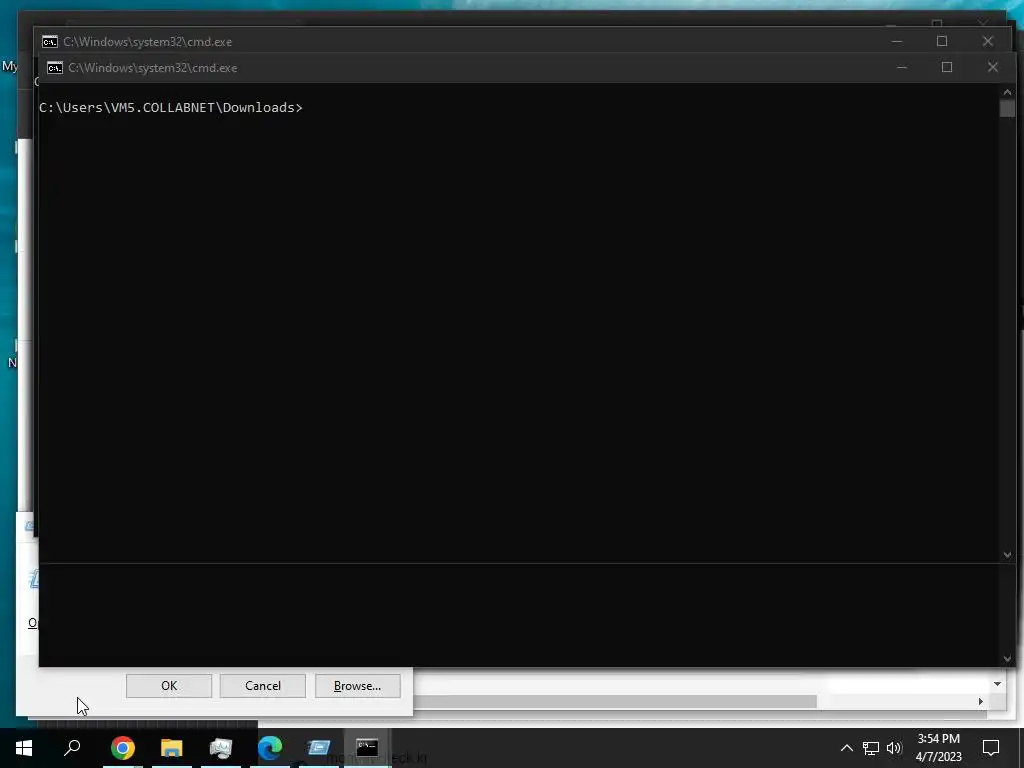Open front cmd.exe window system menu icon

pyautogui.click(x=55, y=68)
